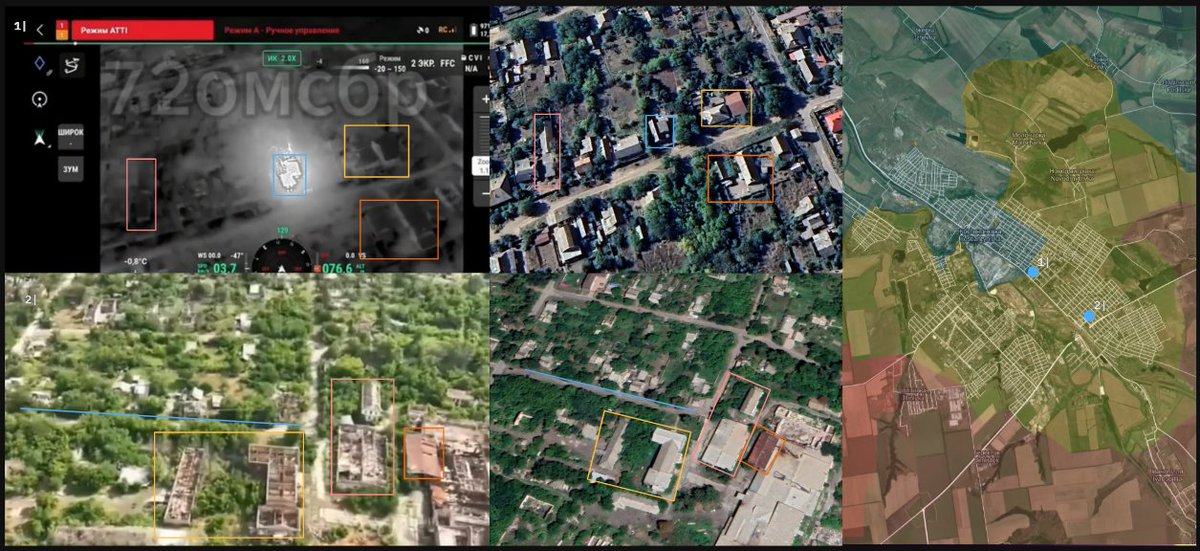Open the flight route path icon
This screenshot has width=1200, height=551.
click(x=72, y=65)
